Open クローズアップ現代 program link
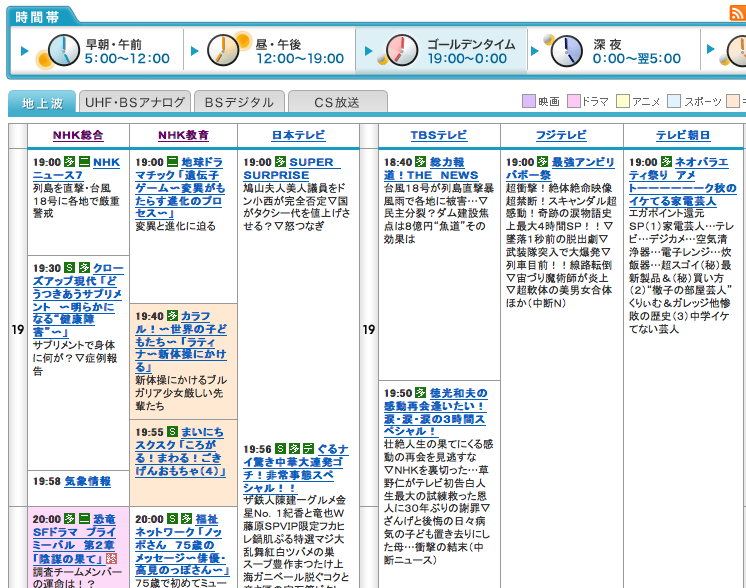 (78, 300)
